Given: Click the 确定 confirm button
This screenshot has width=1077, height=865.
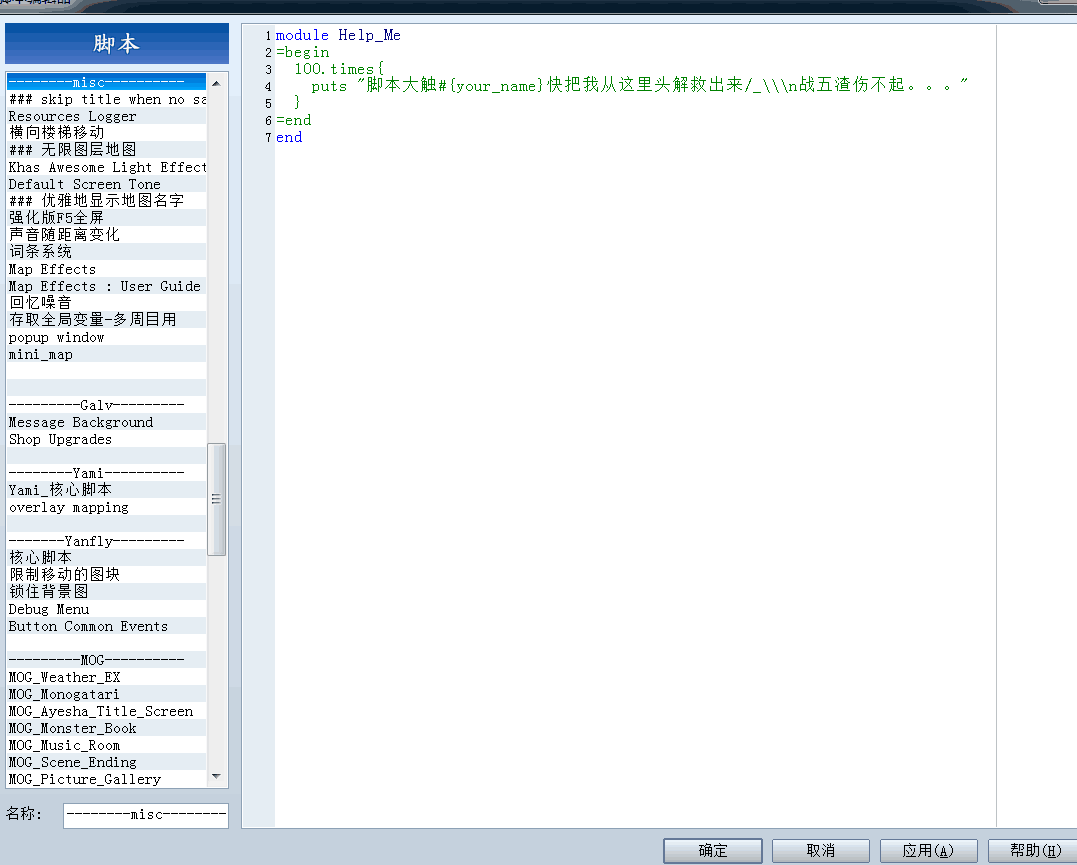Looking at the screenshot, I should [712, 851].
